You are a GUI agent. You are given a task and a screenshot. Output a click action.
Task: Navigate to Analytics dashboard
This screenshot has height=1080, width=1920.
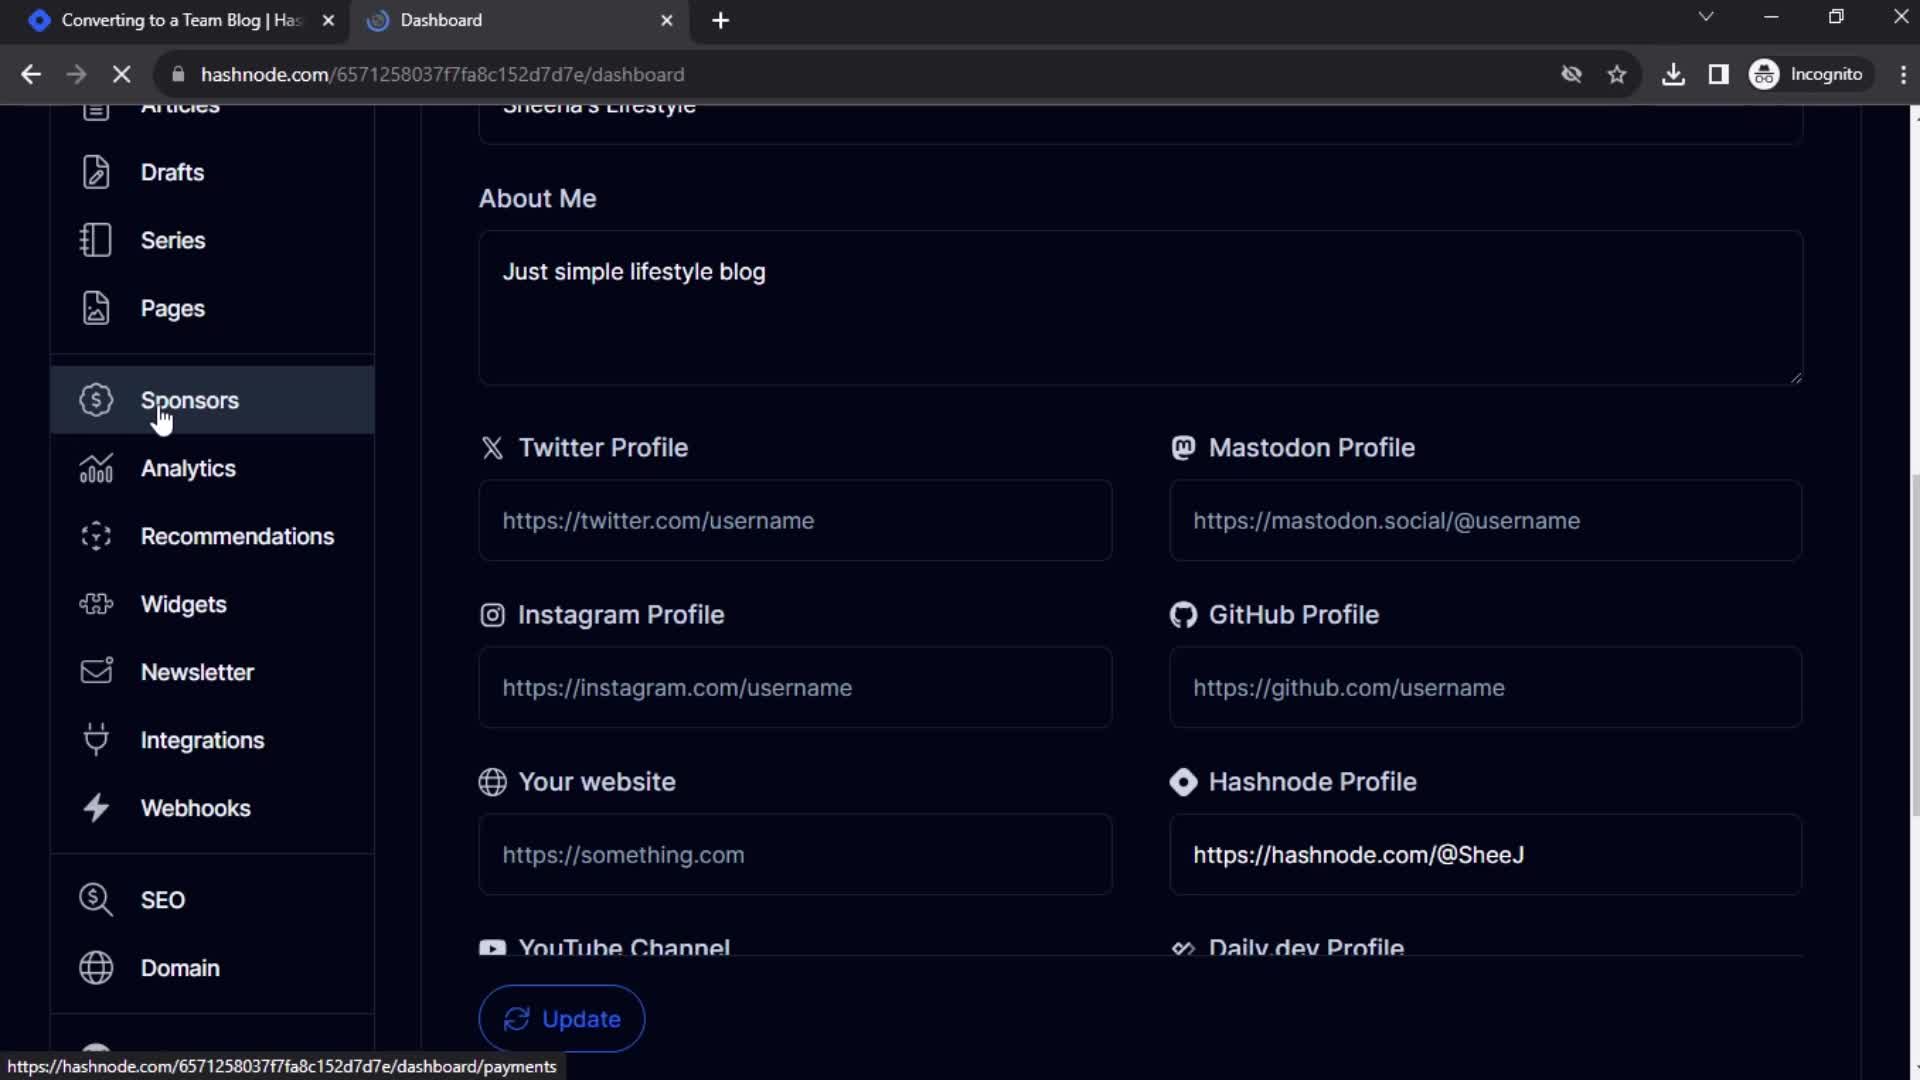(x=189, y=468)
